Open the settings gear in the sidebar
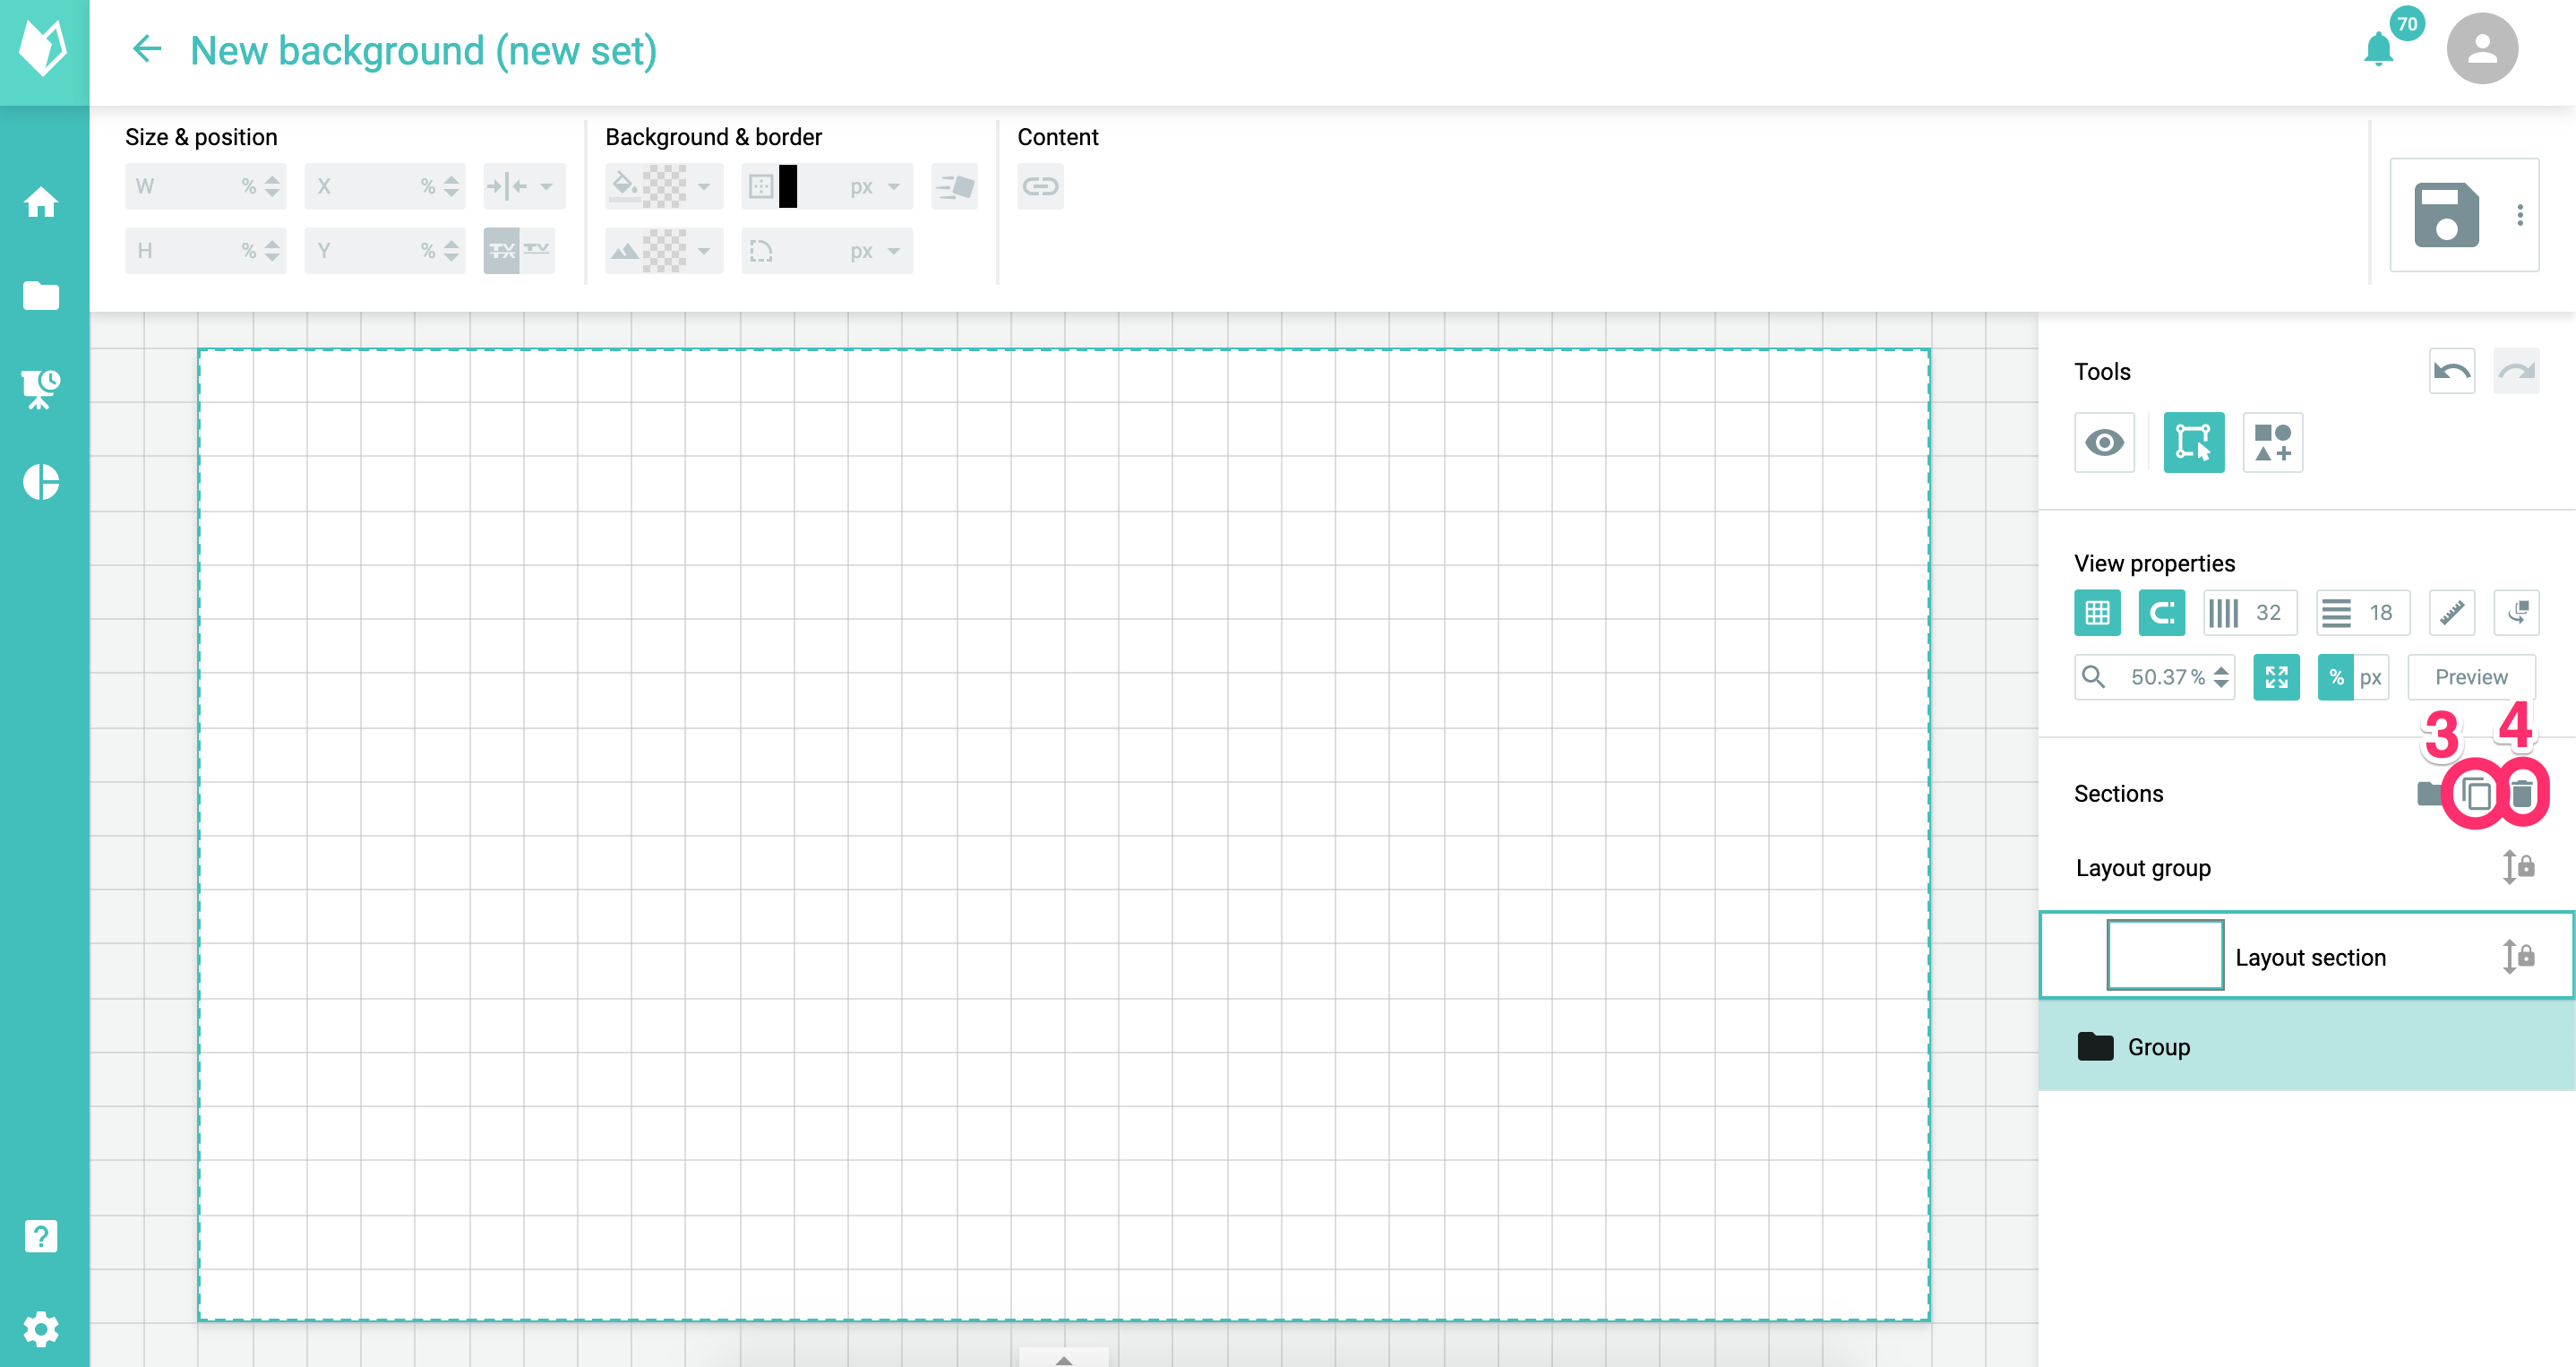The image size is (2576, 1367). [41, 1329]
